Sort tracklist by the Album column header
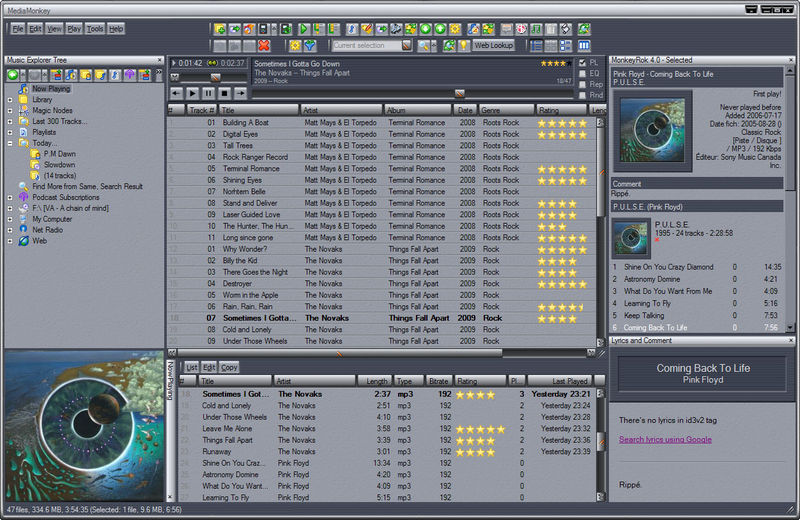The width and height of the screenshot is (800, 520). (418, 110)
